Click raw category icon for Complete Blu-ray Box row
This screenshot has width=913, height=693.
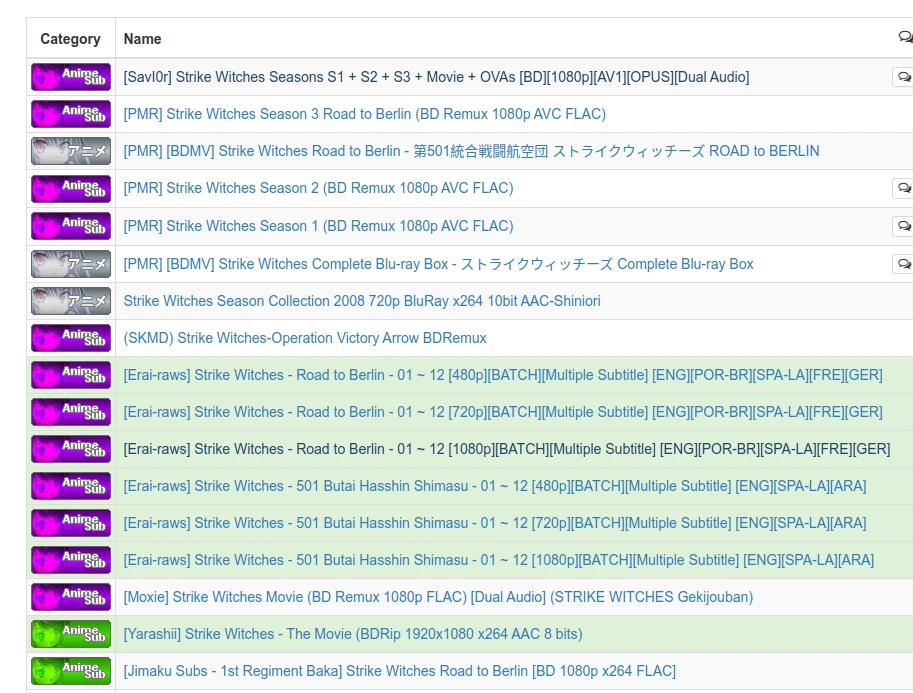70,264
